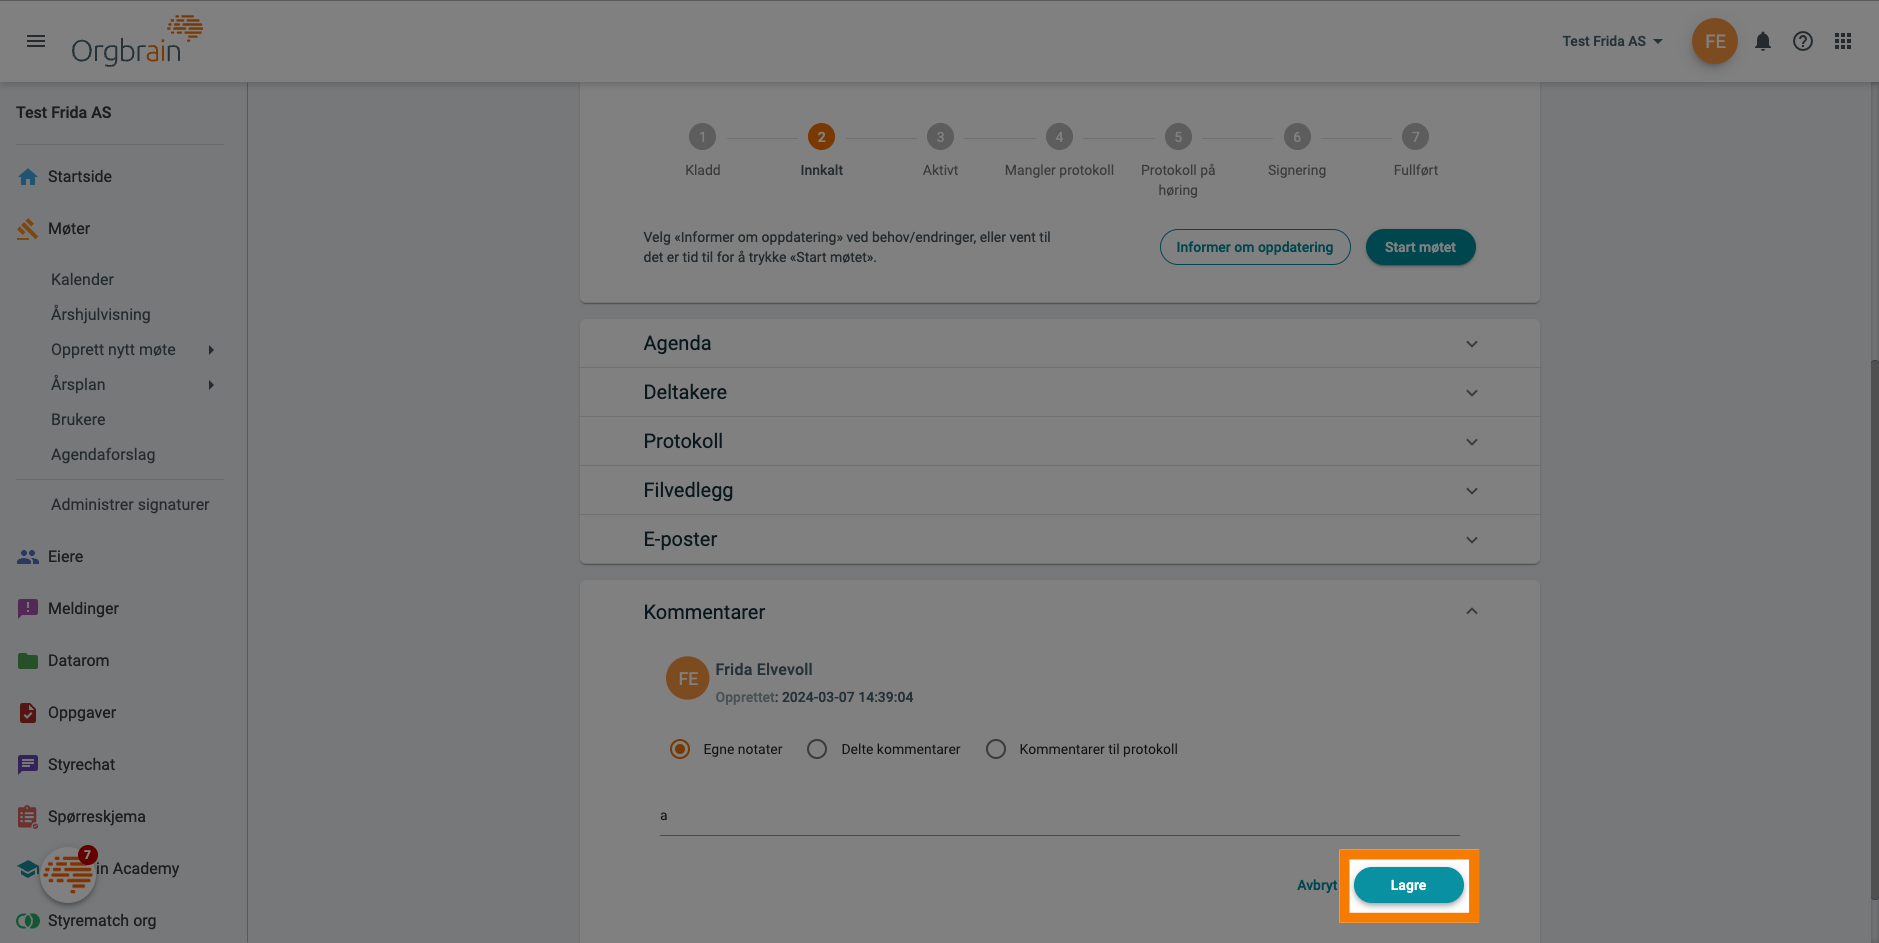This screenshot has height=943, width=1879.
Task: Open the help question mark icon
Action: [1803, 41]
